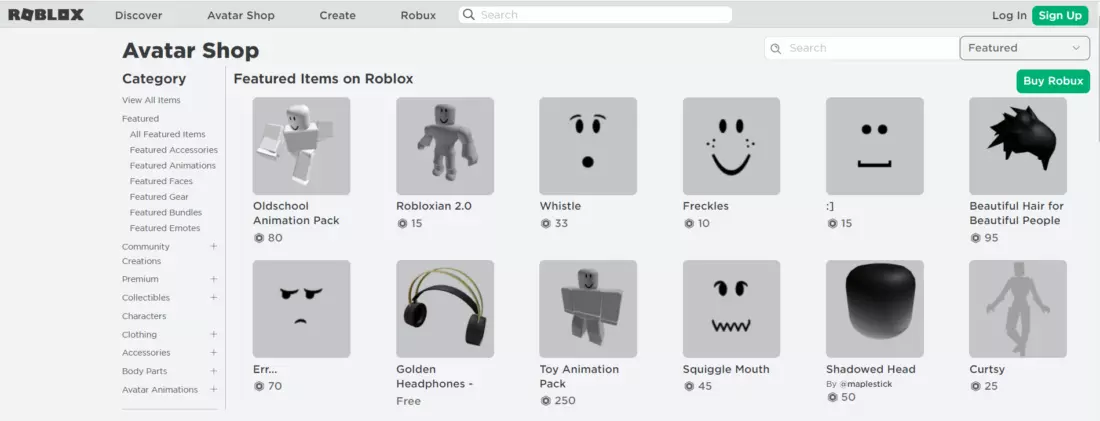Select Featured Accessories subcategory

[x=173, y=149]
